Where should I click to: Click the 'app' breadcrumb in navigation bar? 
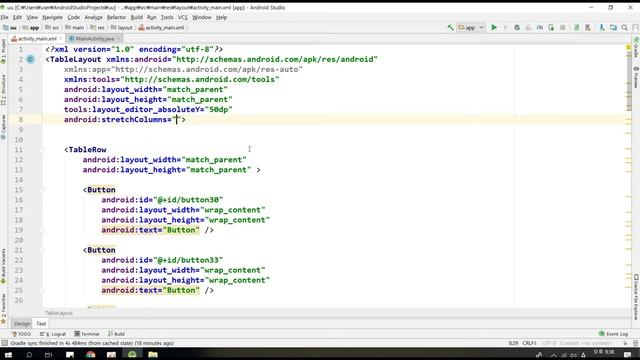click(31, 28)
